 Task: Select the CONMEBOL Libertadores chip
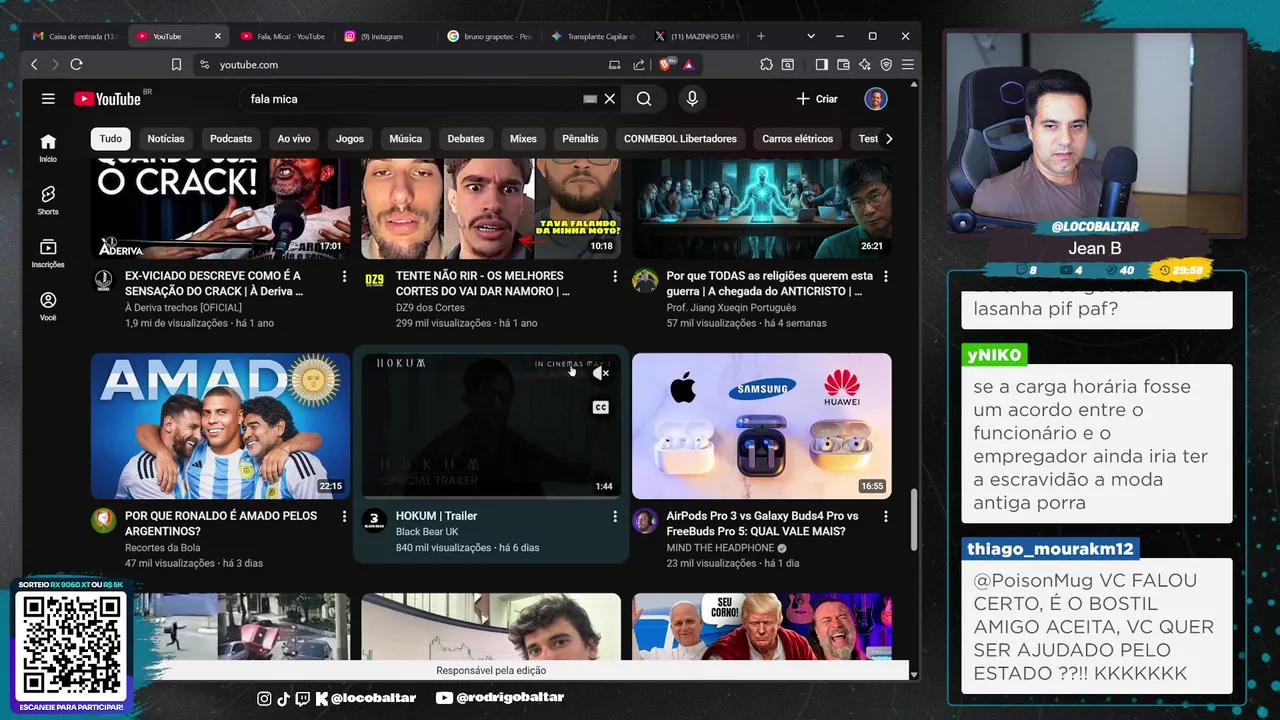(680, 139)
